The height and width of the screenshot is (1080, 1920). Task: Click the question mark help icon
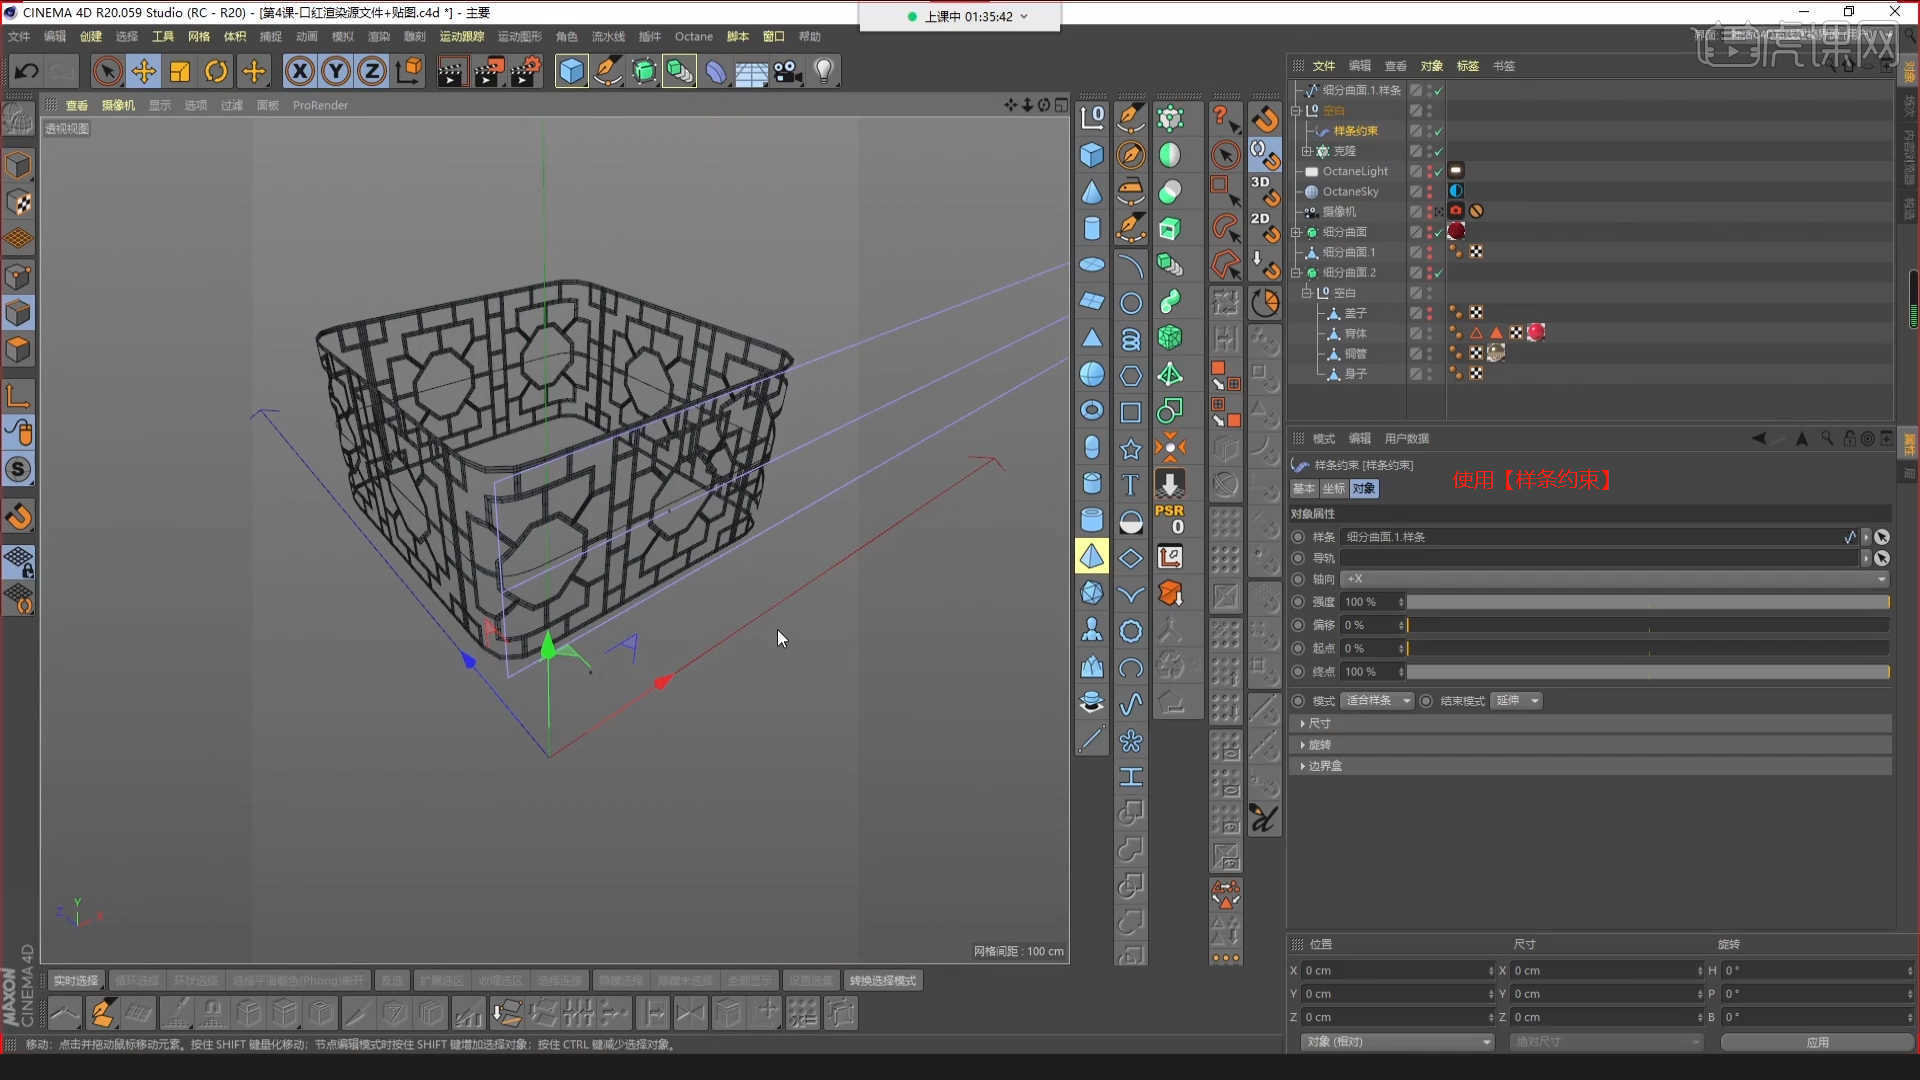(1225, 118)
